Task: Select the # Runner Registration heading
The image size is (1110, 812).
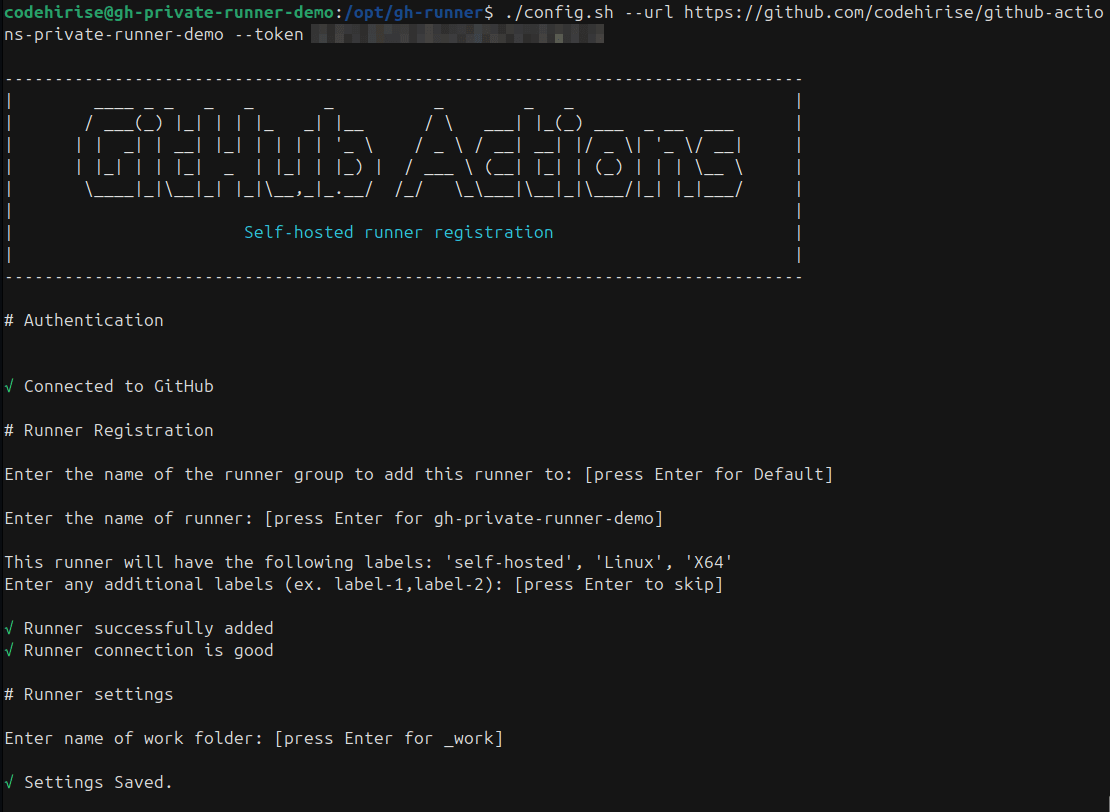Action: [109, 431]
